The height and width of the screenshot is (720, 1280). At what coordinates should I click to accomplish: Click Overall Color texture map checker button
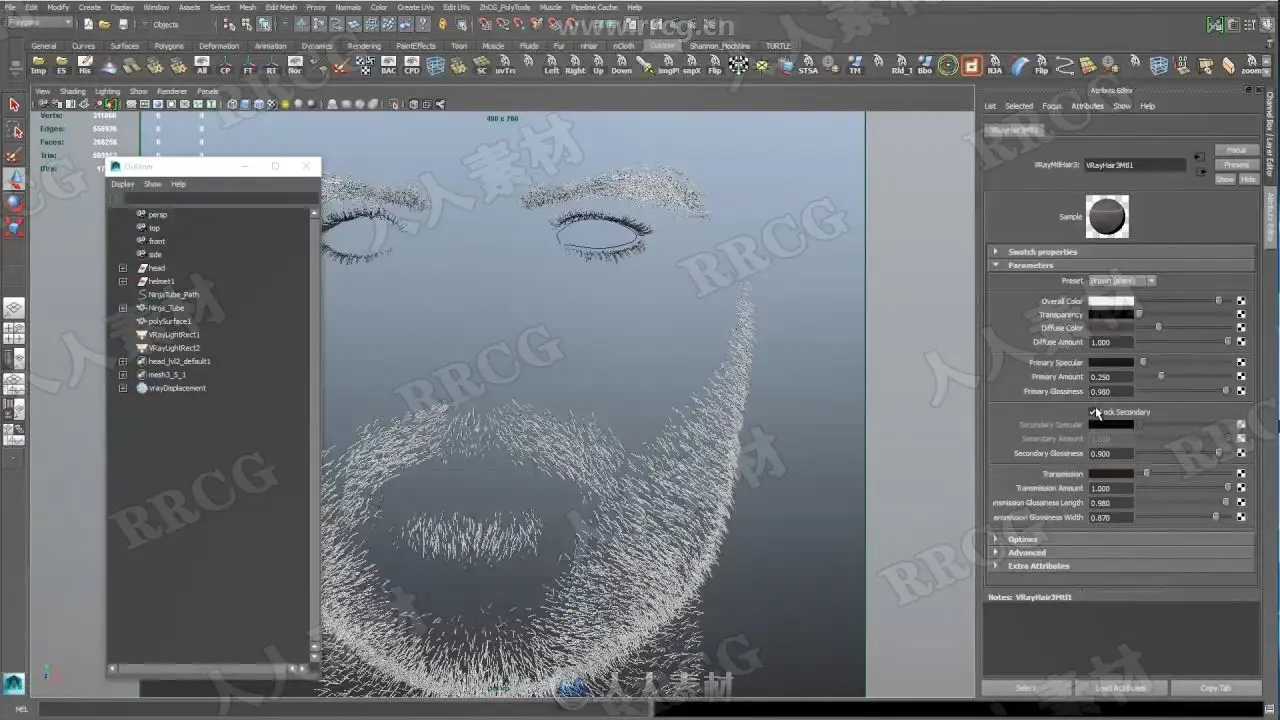point(1241,300)
